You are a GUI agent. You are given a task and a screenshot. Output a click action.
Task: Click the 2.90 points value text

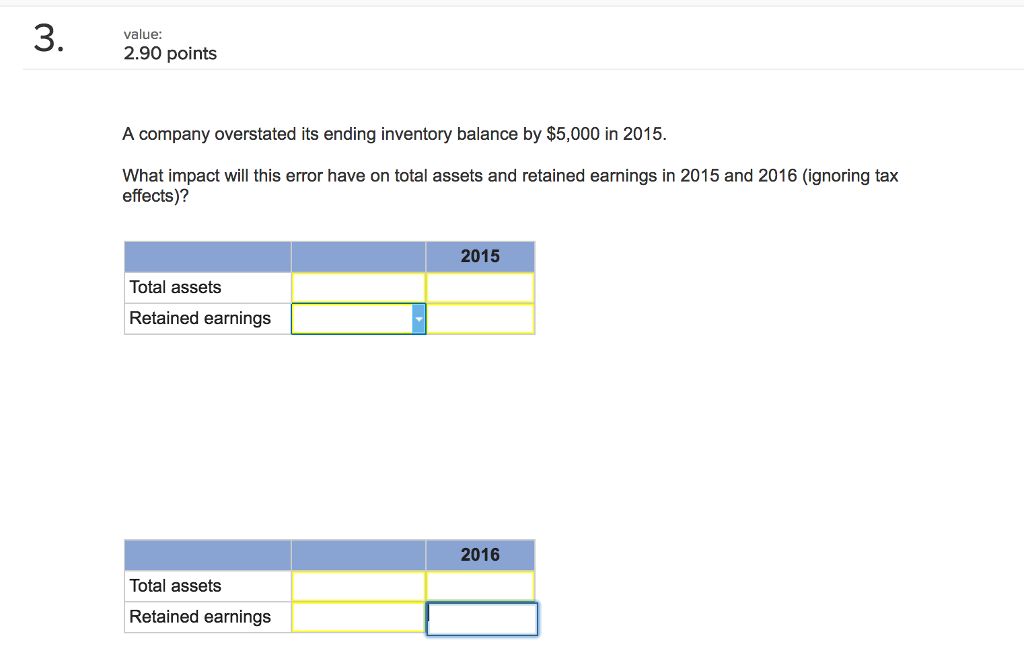click(169, 53)
